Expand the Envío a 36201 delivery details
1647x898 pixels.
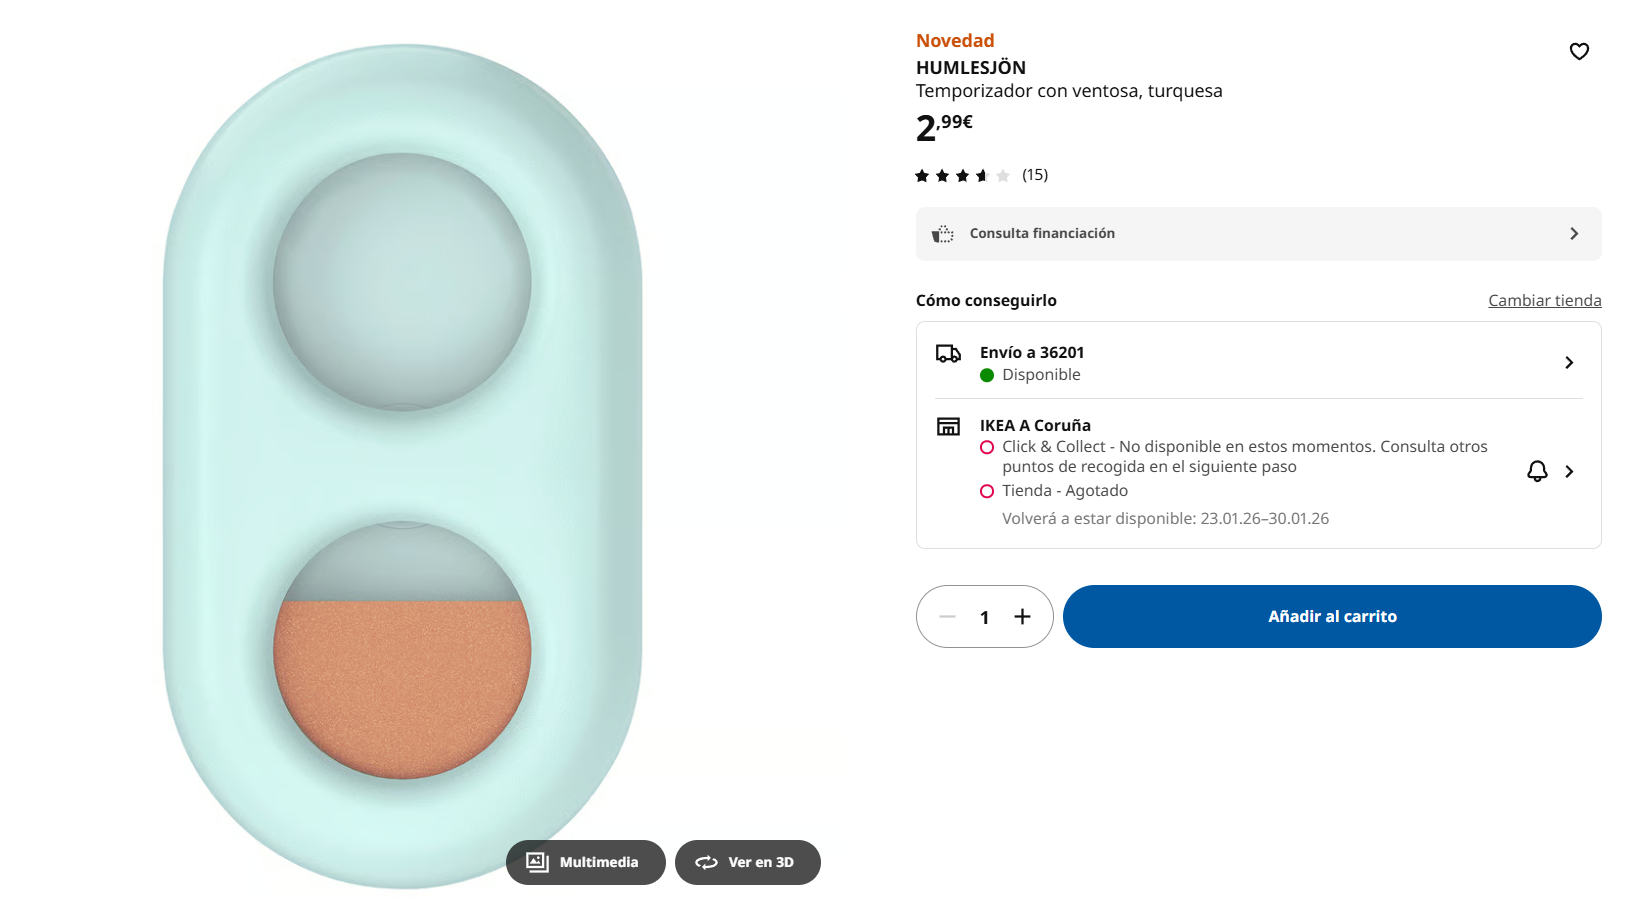pos(1569,363)
